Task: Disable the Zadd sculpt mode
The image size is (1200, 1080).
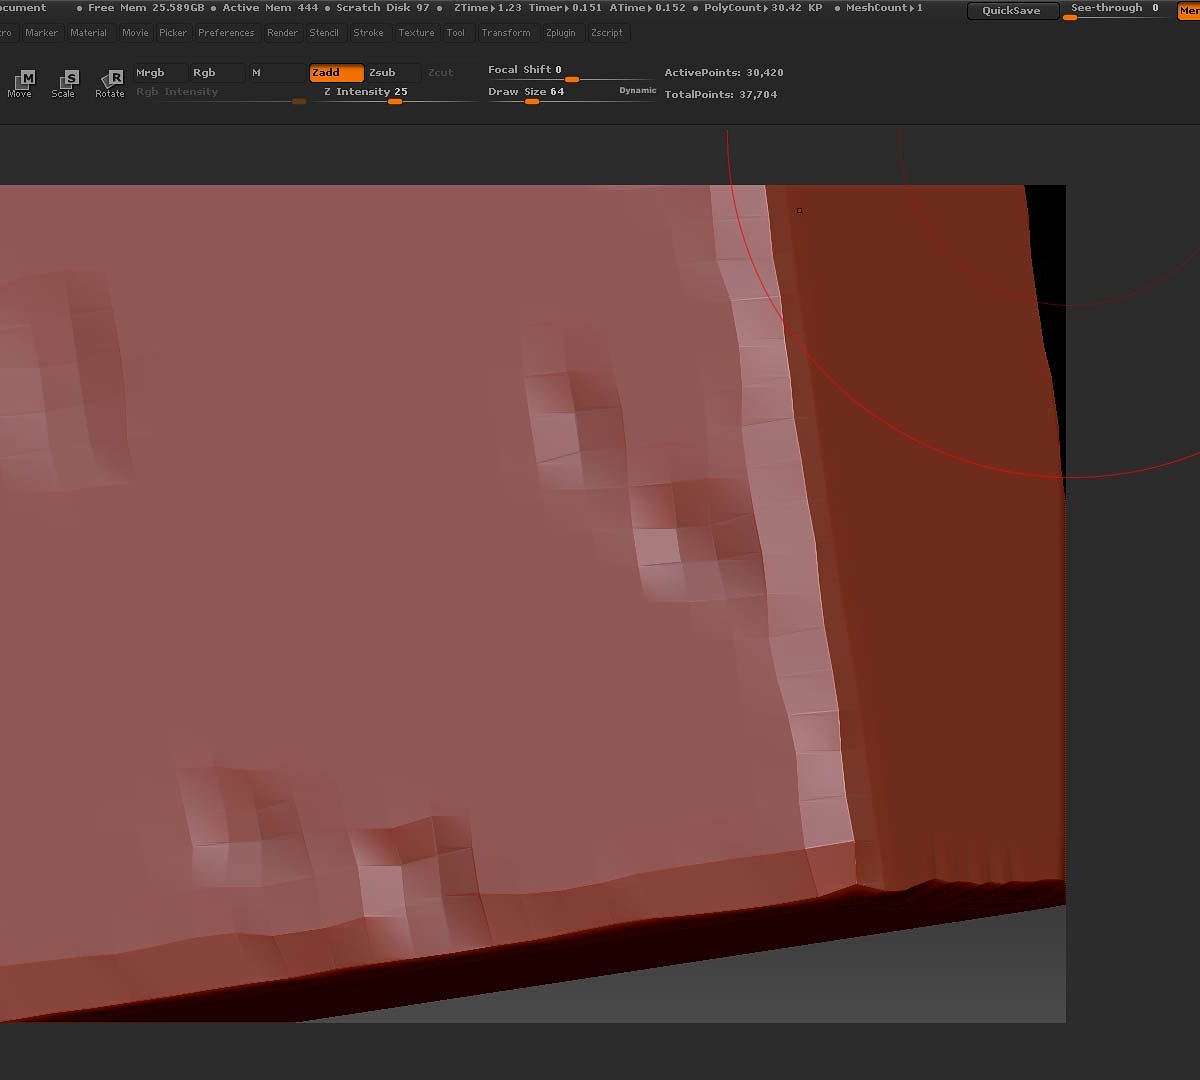Action: pos(336,73)
